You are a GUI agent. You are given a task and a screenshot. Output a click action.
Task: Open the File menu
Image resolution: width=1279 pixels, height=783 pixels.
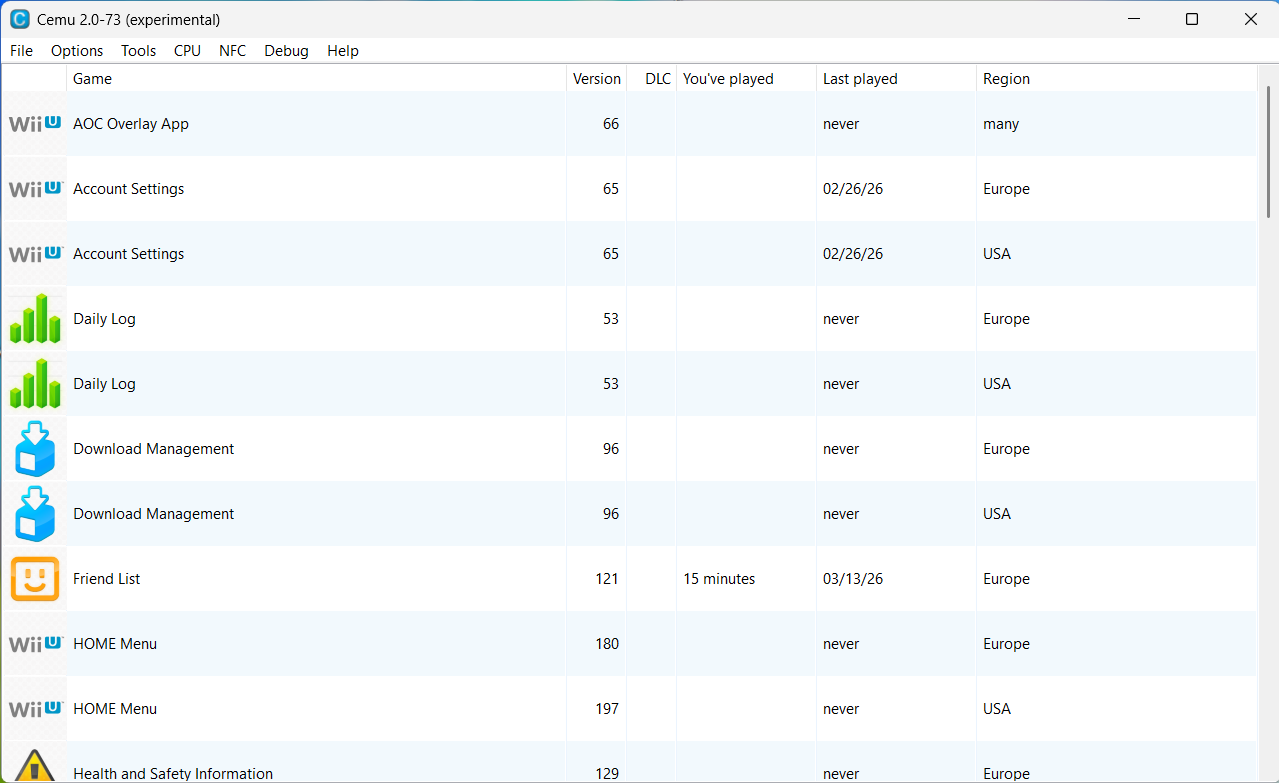(21, 51)
